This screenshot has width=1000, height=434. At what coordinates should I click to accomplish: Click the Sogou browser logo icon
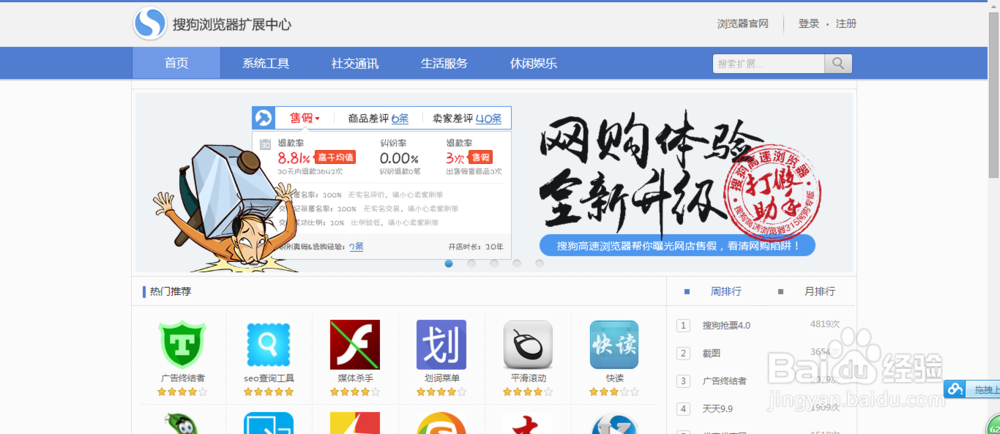click(x=150, y=24)
